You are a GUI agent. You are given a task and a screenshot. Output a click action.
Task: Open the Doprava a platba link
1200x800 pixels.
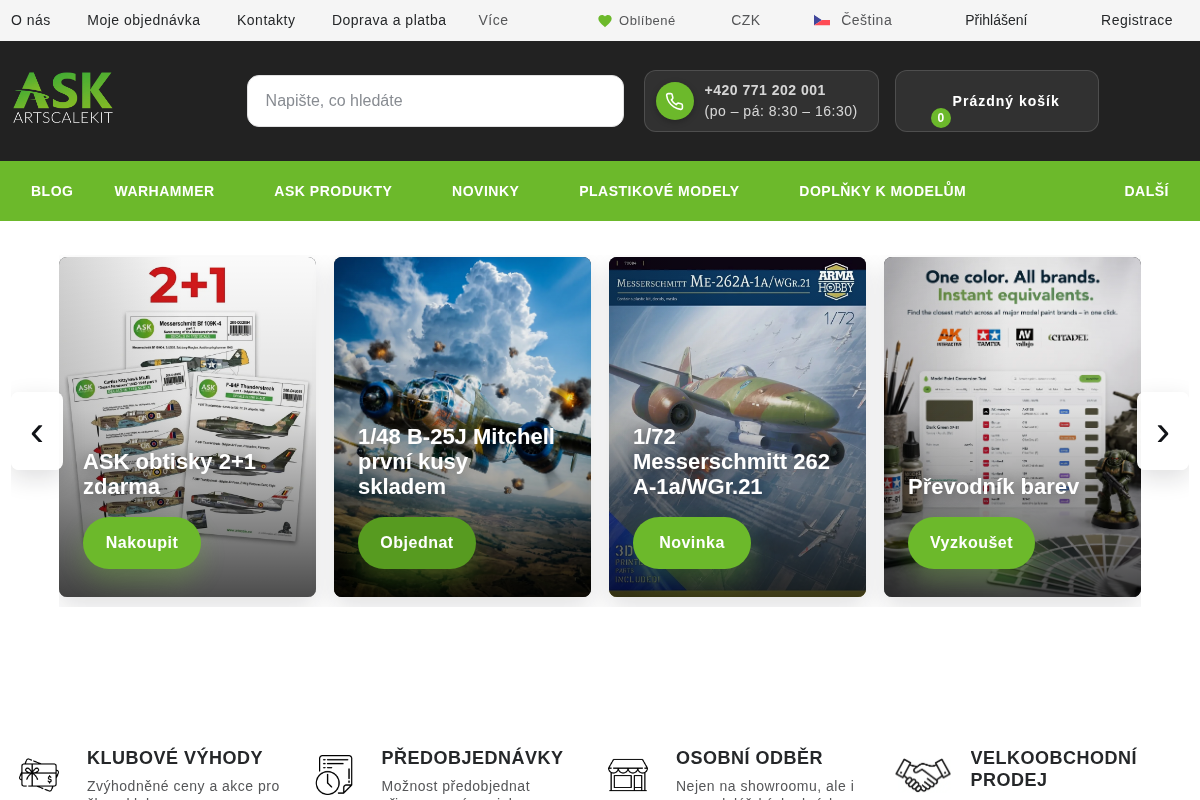coord(389,20)
